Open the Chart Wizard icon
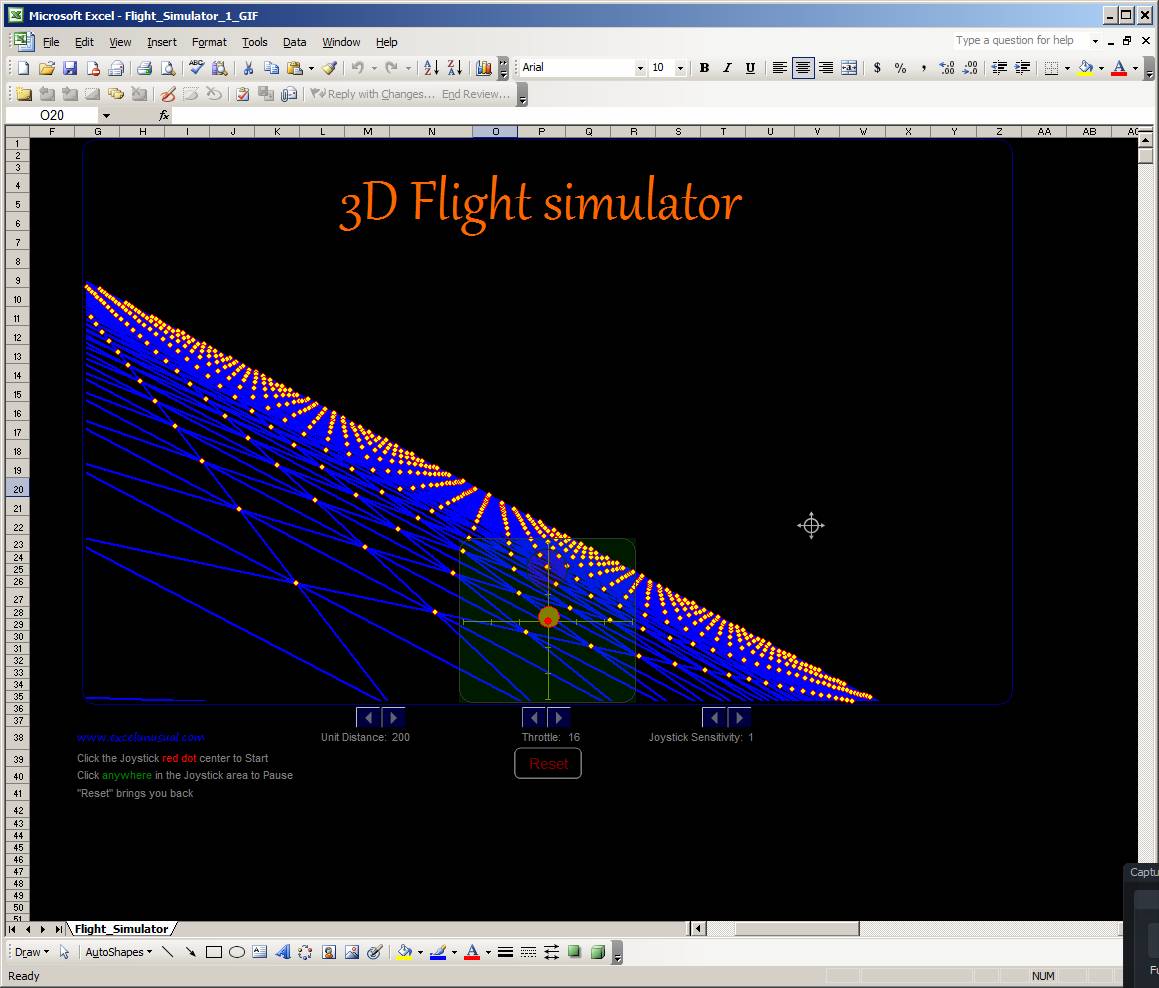Viewport: 1159px width, 988px height. tap(484, 68)
